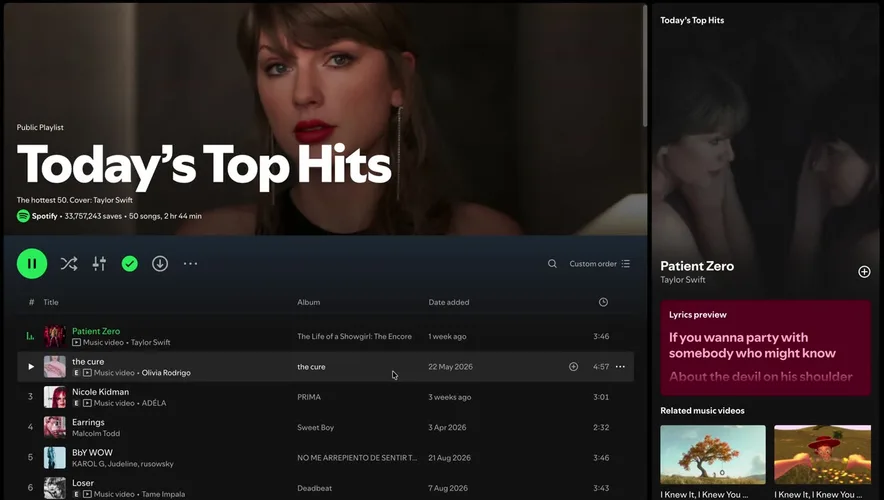
Task: Select the BbY WOW track title
Action: [x=92, y=453]
